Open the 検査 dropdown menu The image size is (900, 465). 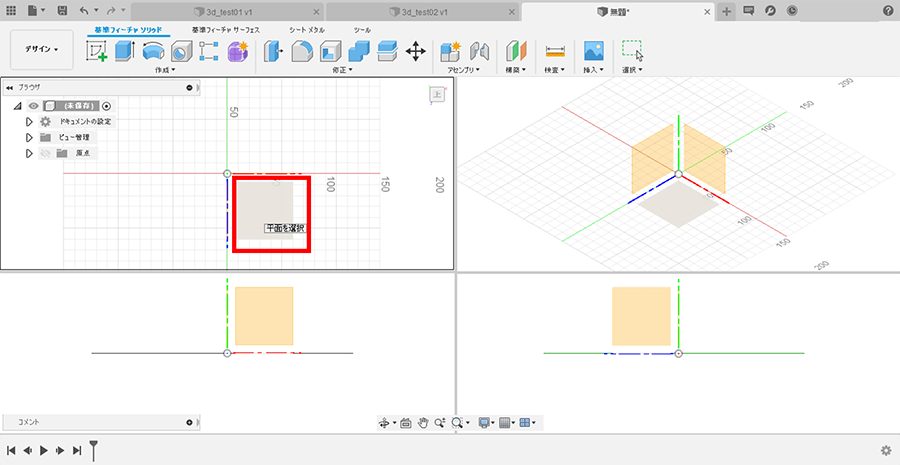click(555, 69)
